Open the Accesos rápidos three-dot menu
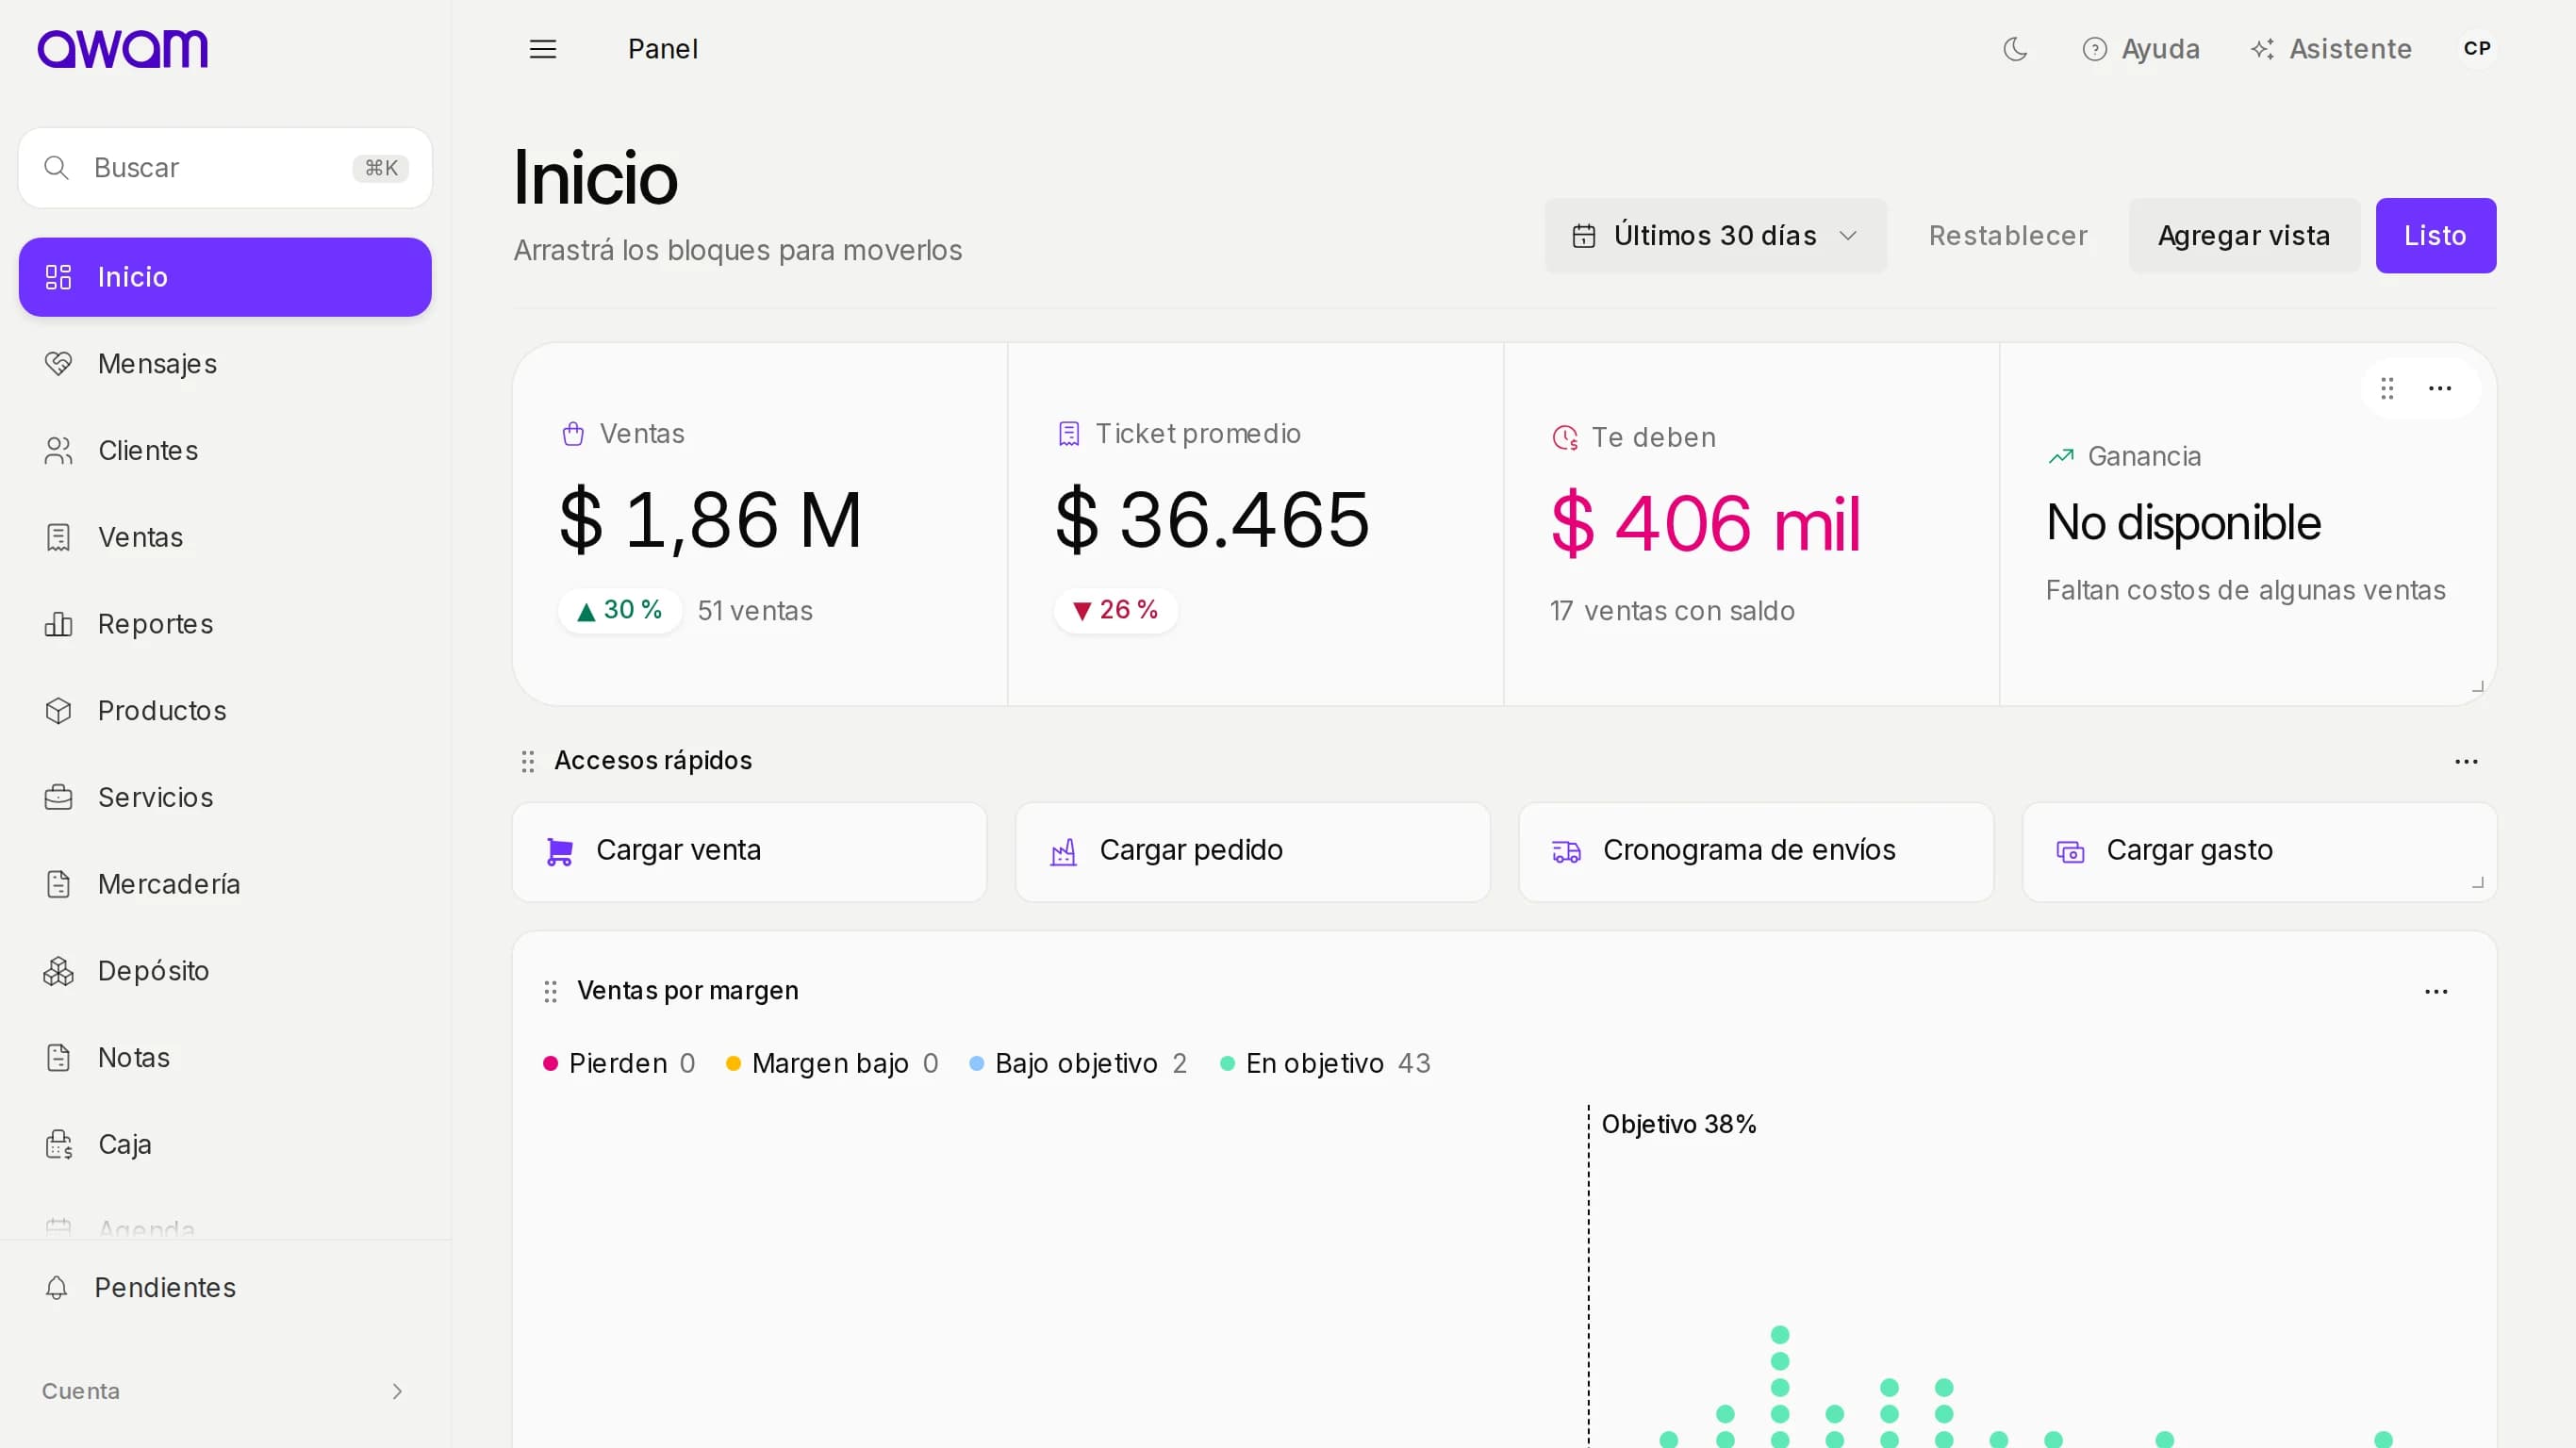2576x1448 pixels. tap(2466, 762)
